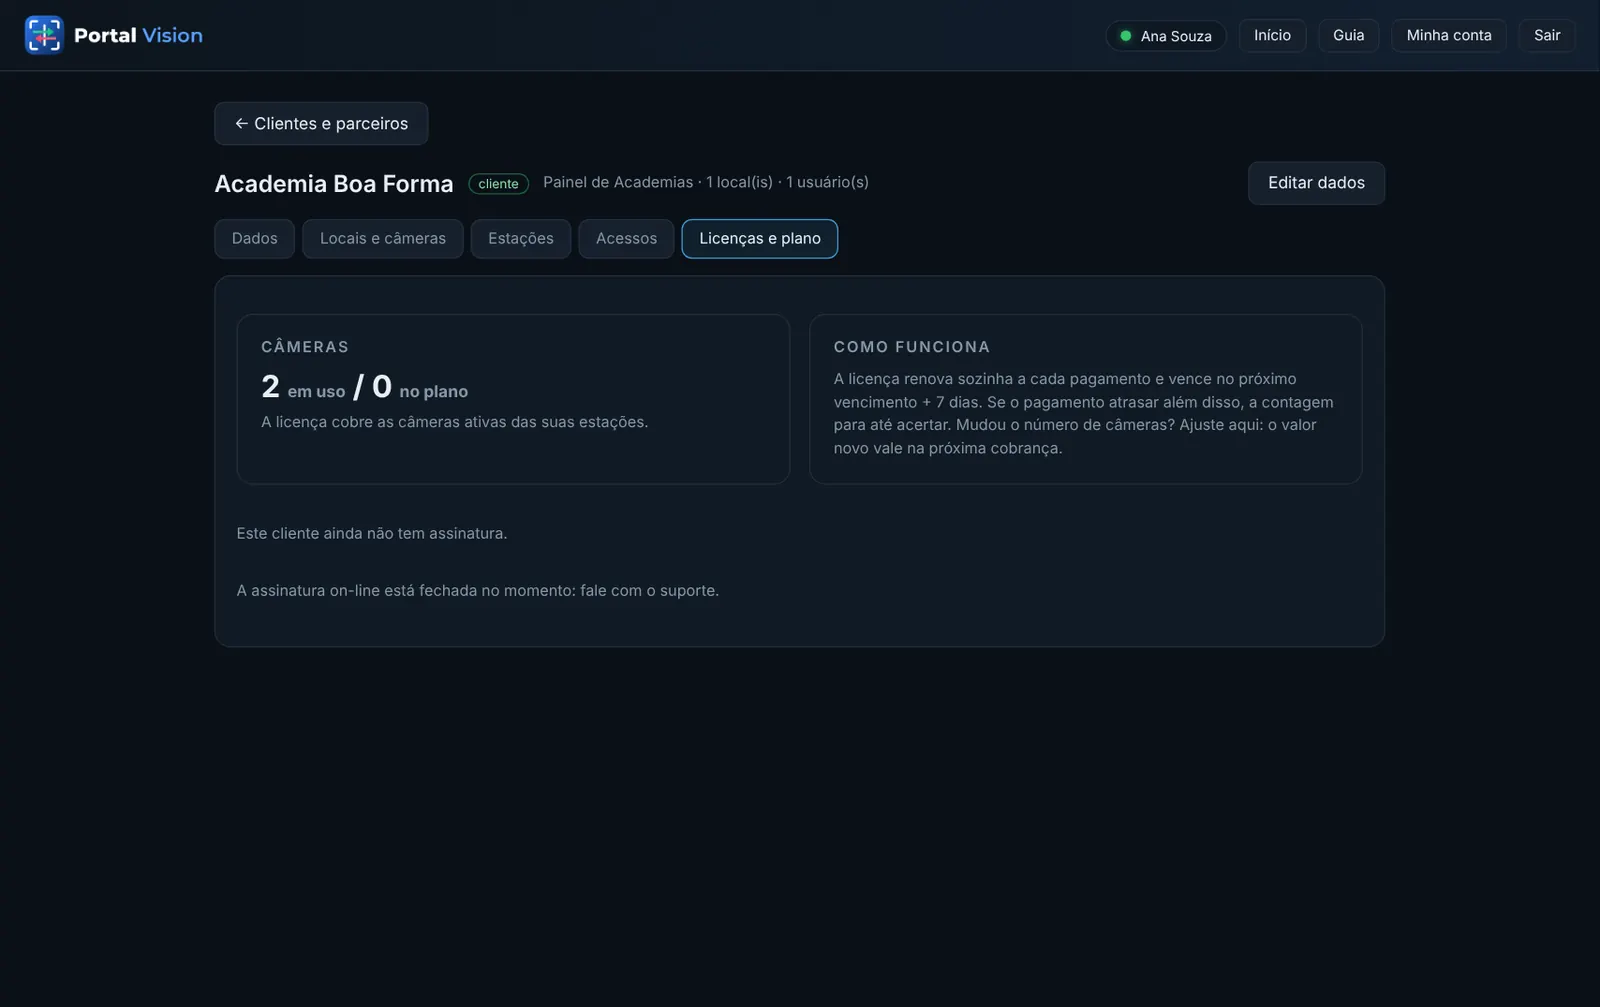
Task: Select the Estações tab
Action: point(521,238)
